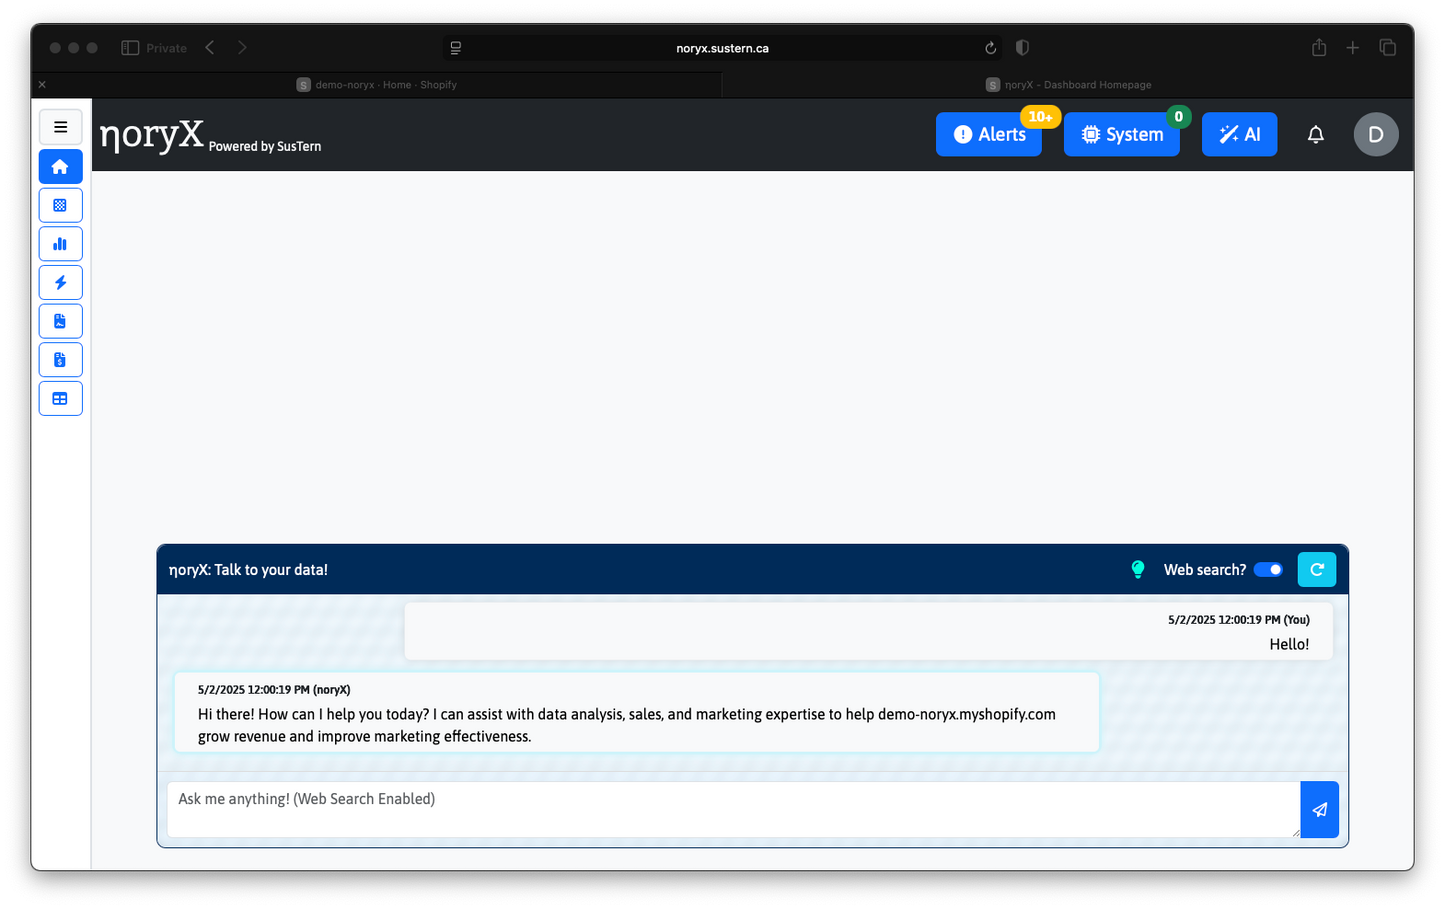Open the Alerts panel
This screenshot has width=1445, height=909.
pyautogui.click(x=988, y=134)
